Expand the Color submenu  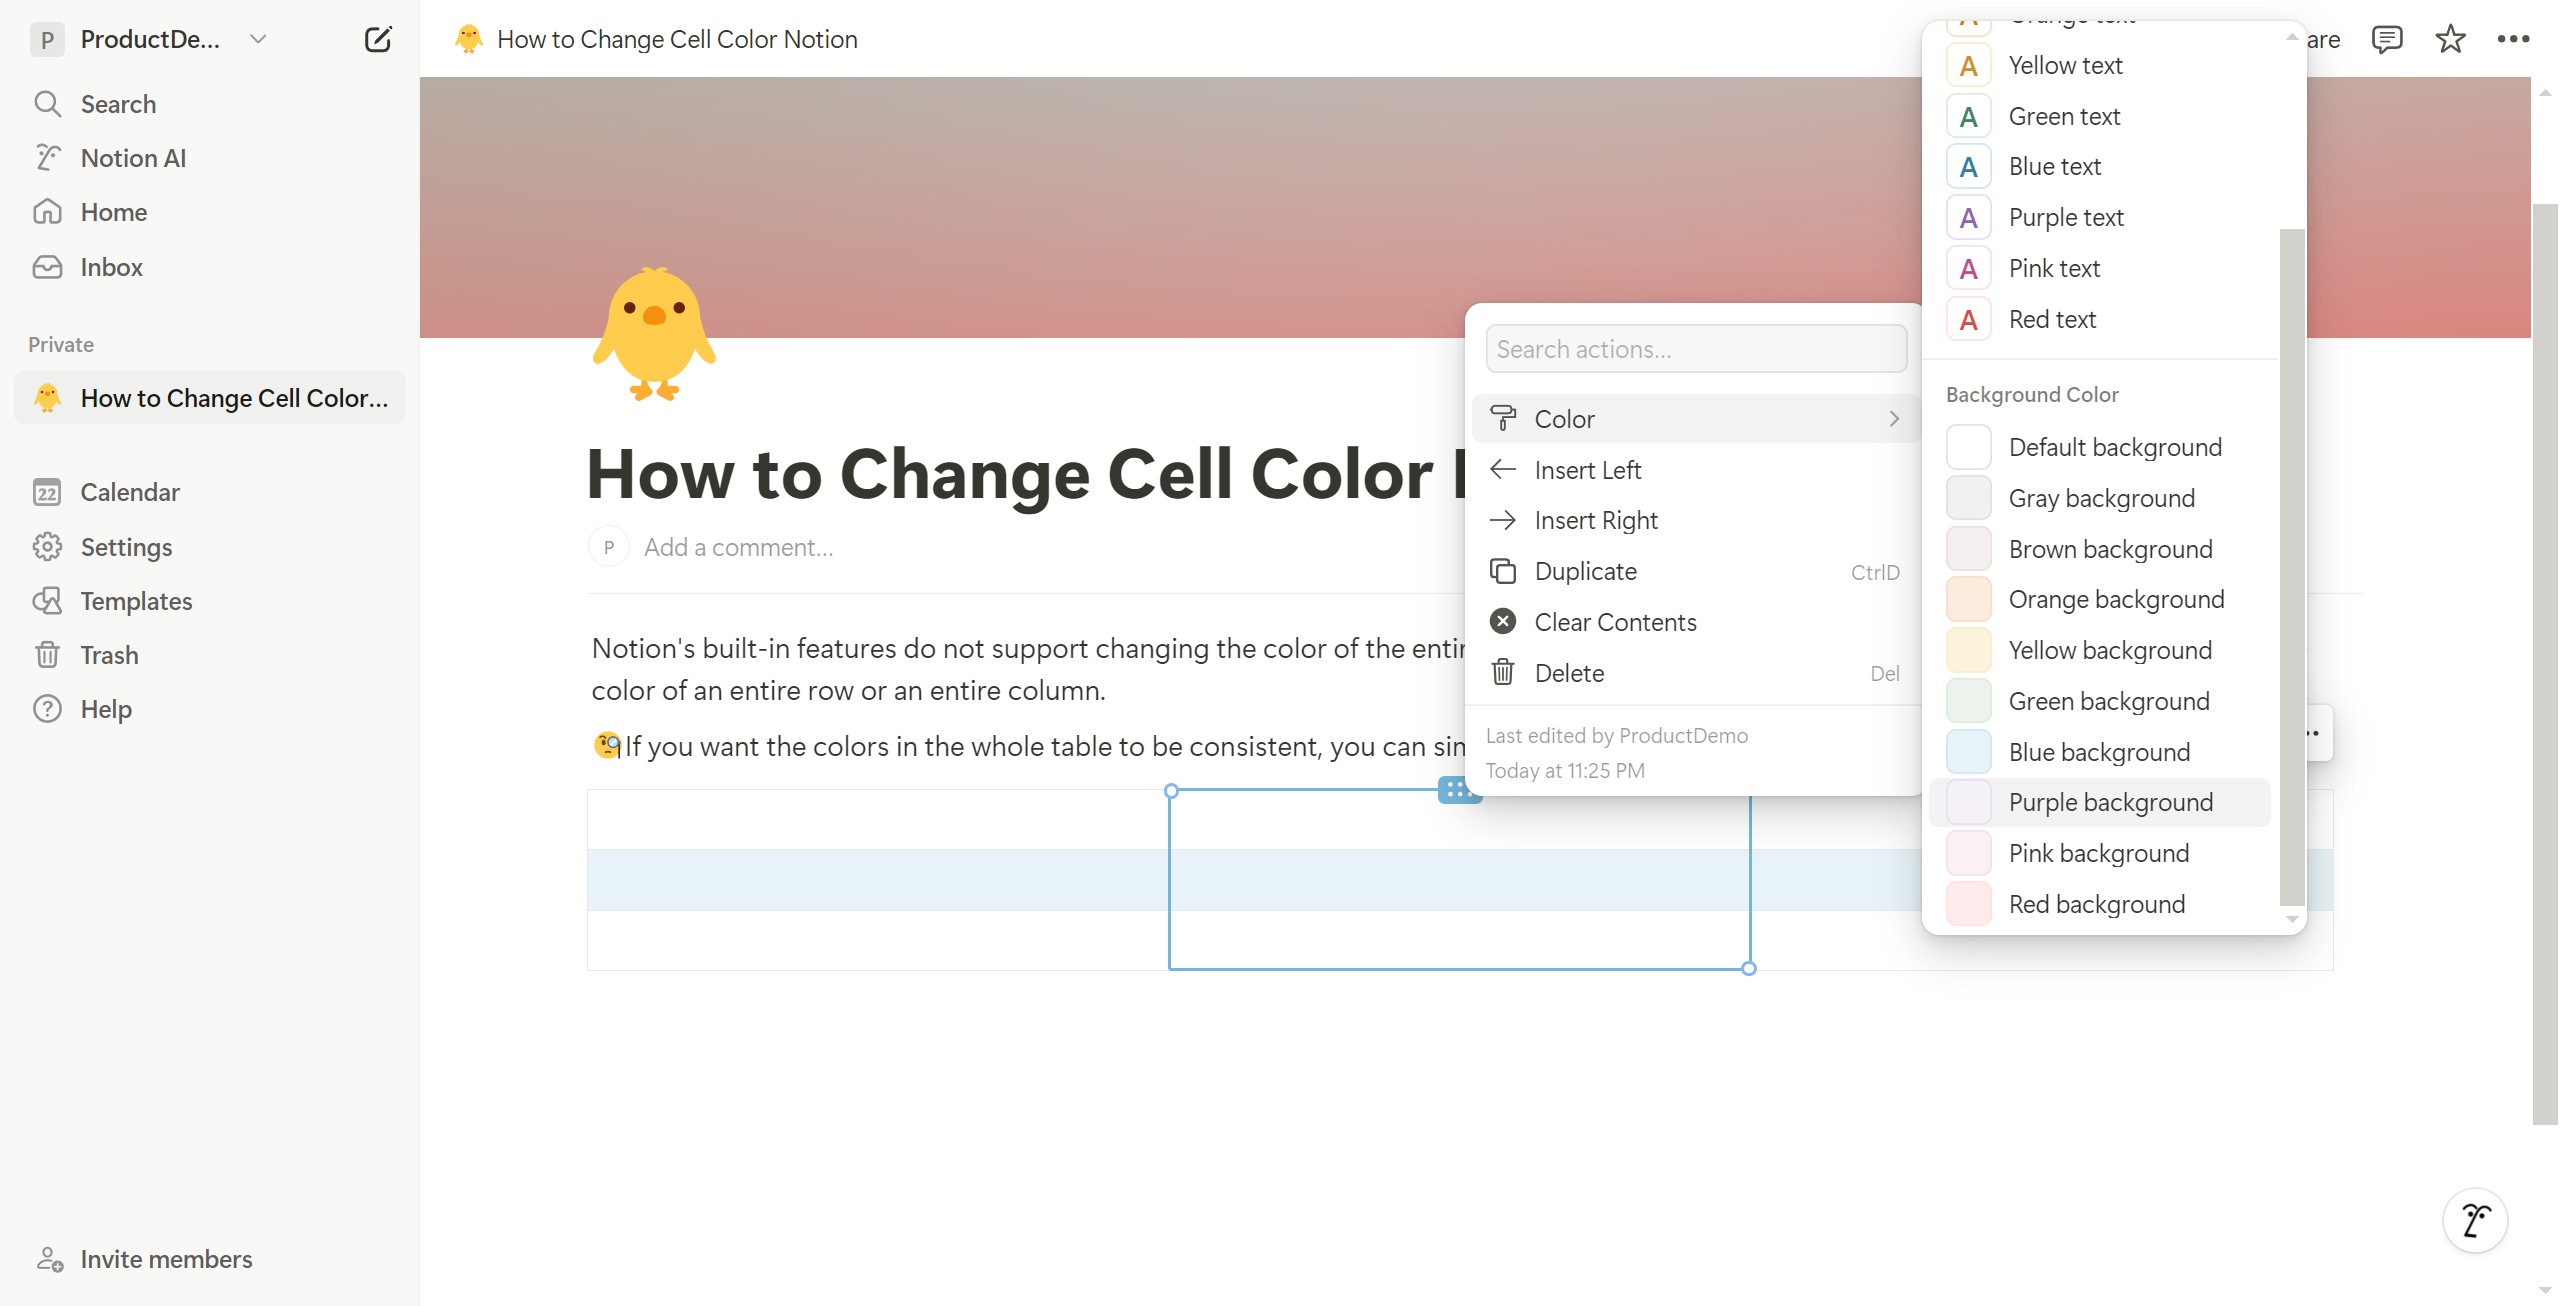click(1695, 419)
